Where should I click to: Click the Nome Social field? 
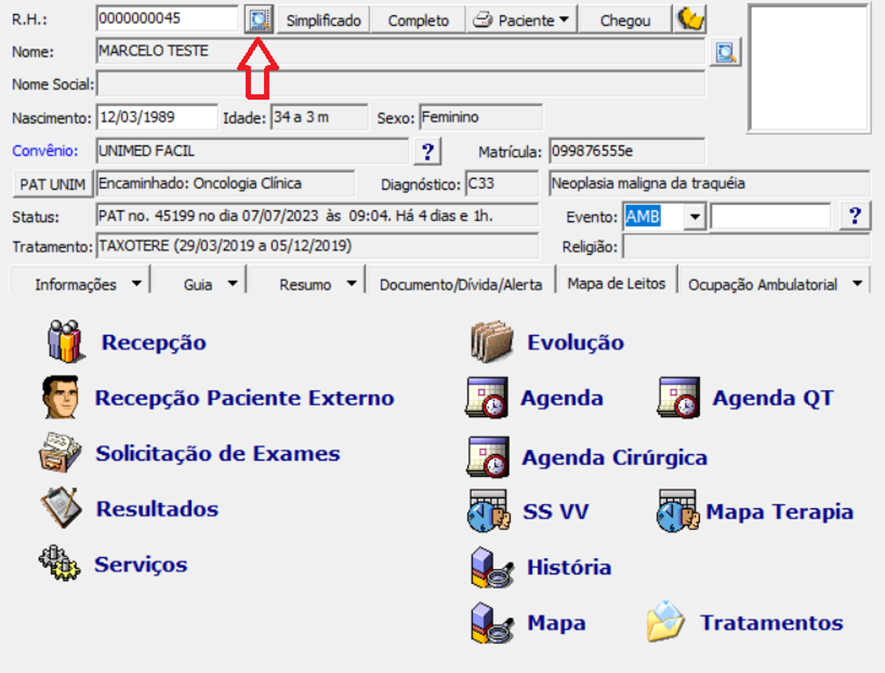[x=401, y=84]
